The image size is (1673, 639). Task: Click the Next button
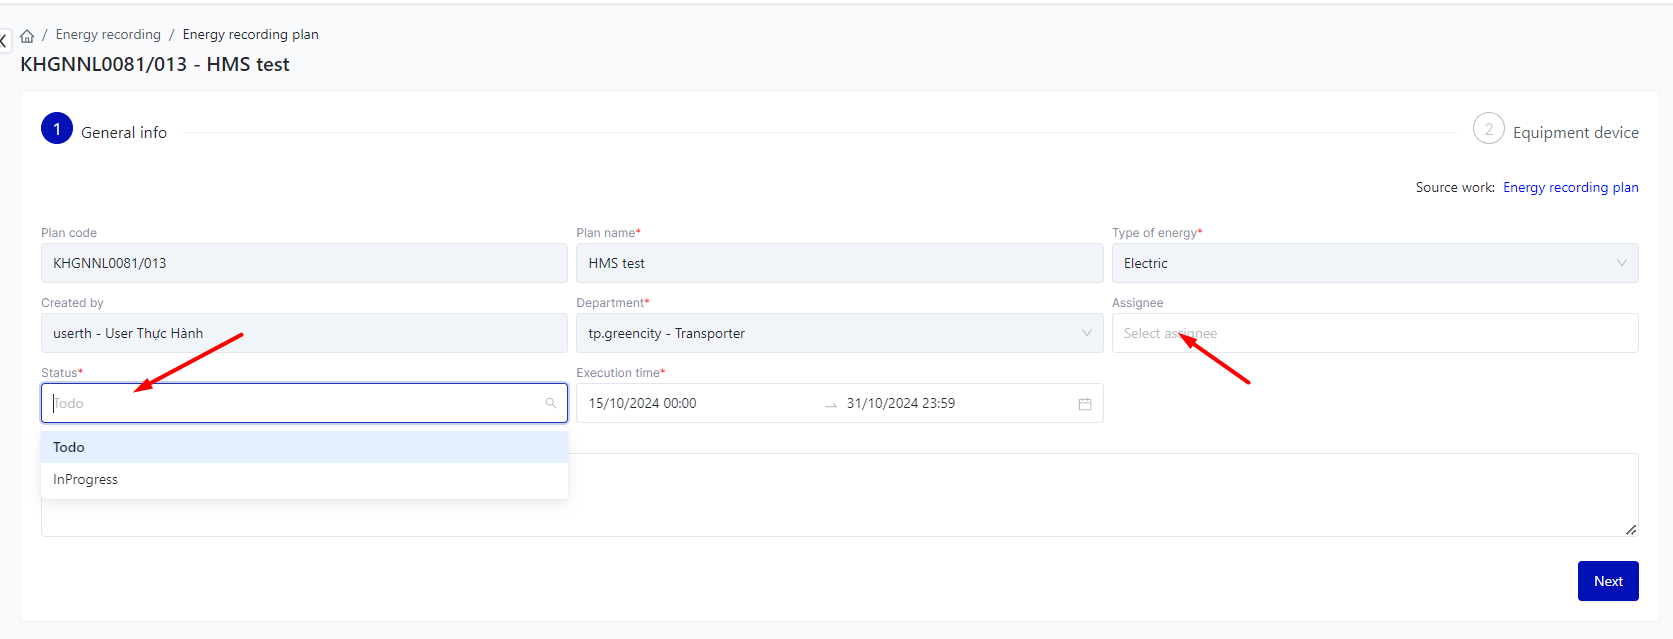(x=1607, y=581)
